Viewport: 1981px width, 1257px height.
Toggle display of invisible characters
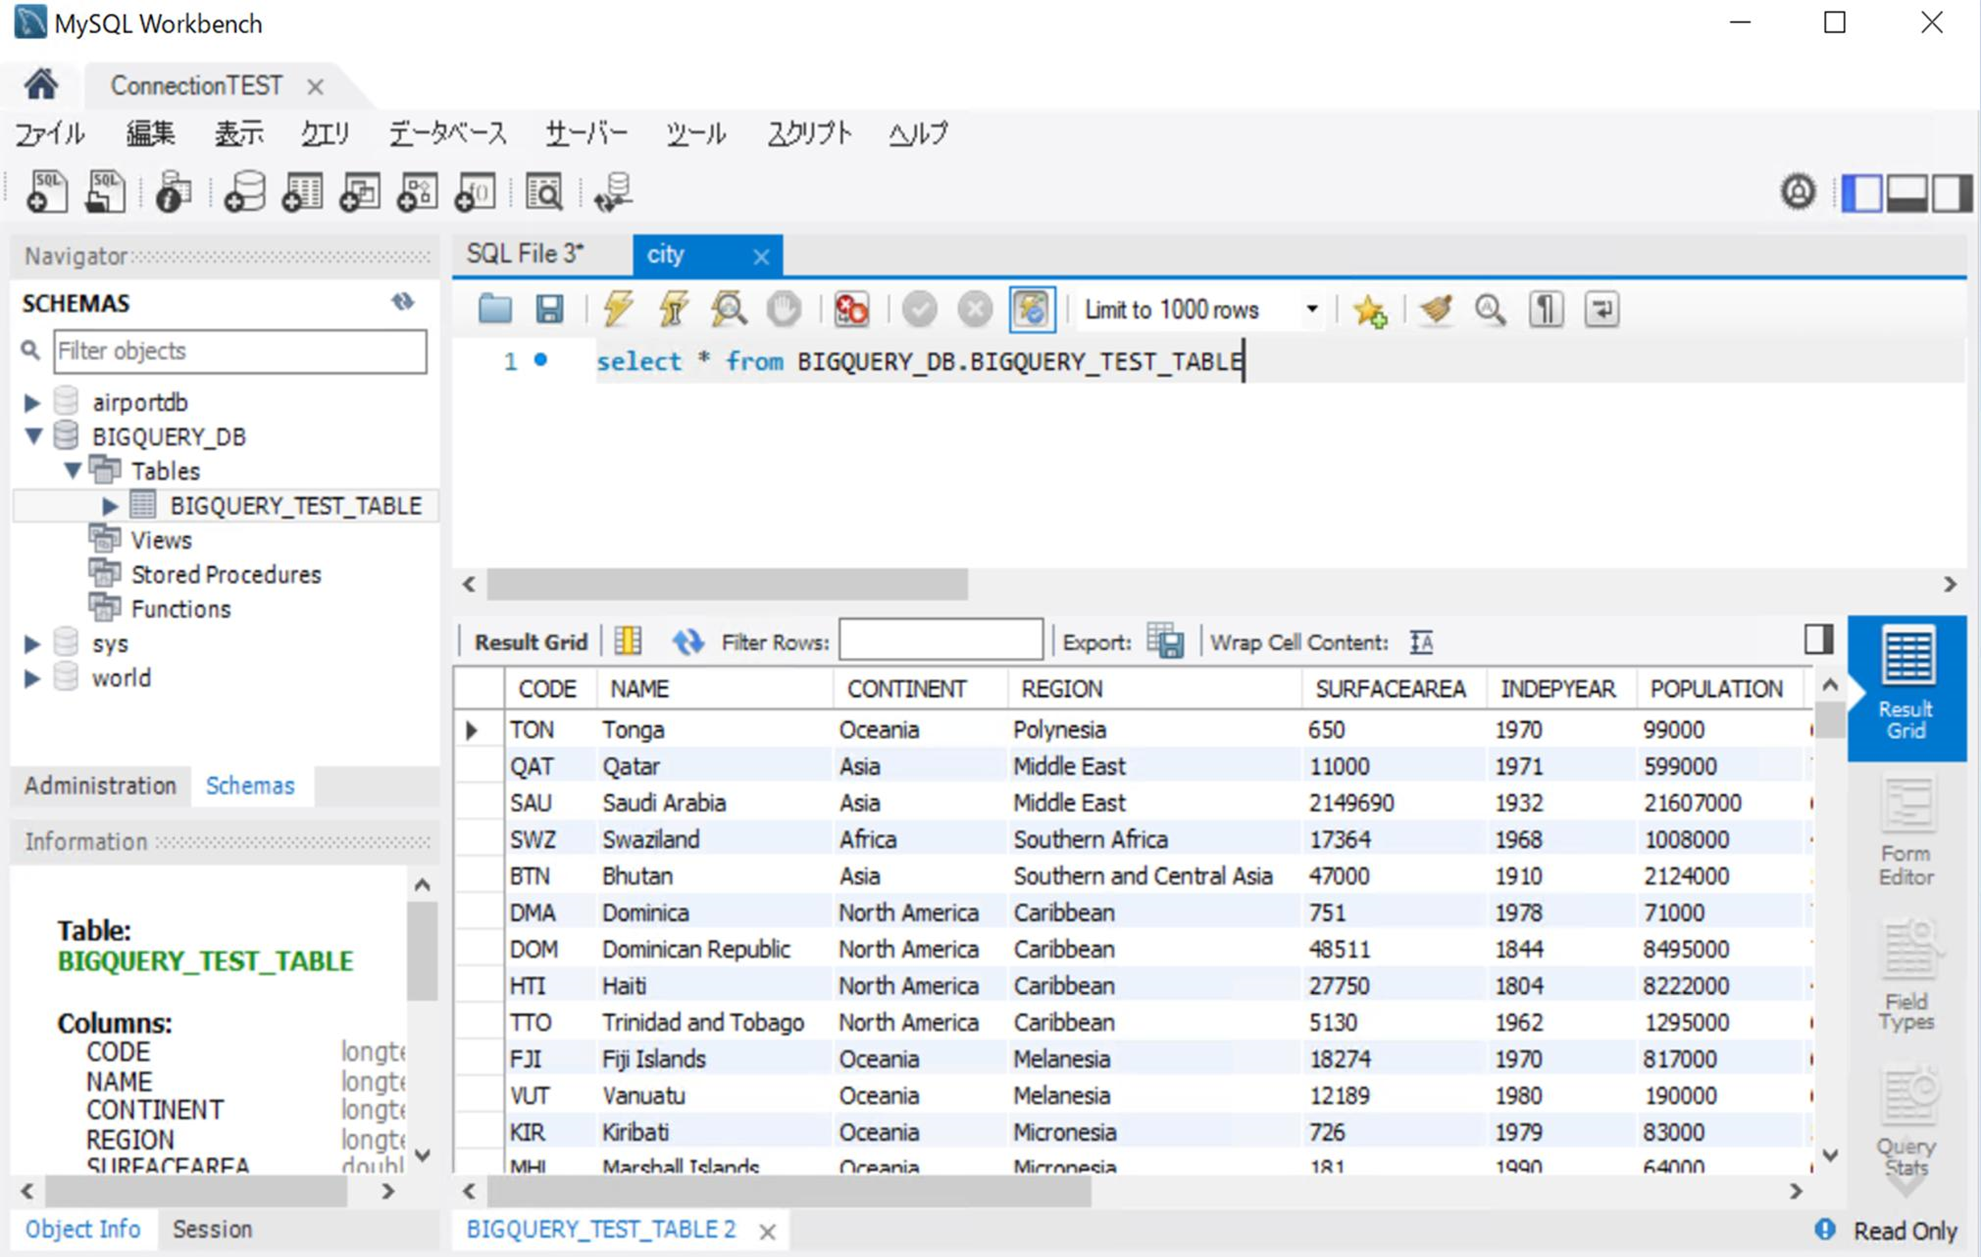pyautogui.click(x=1546, y=310)
